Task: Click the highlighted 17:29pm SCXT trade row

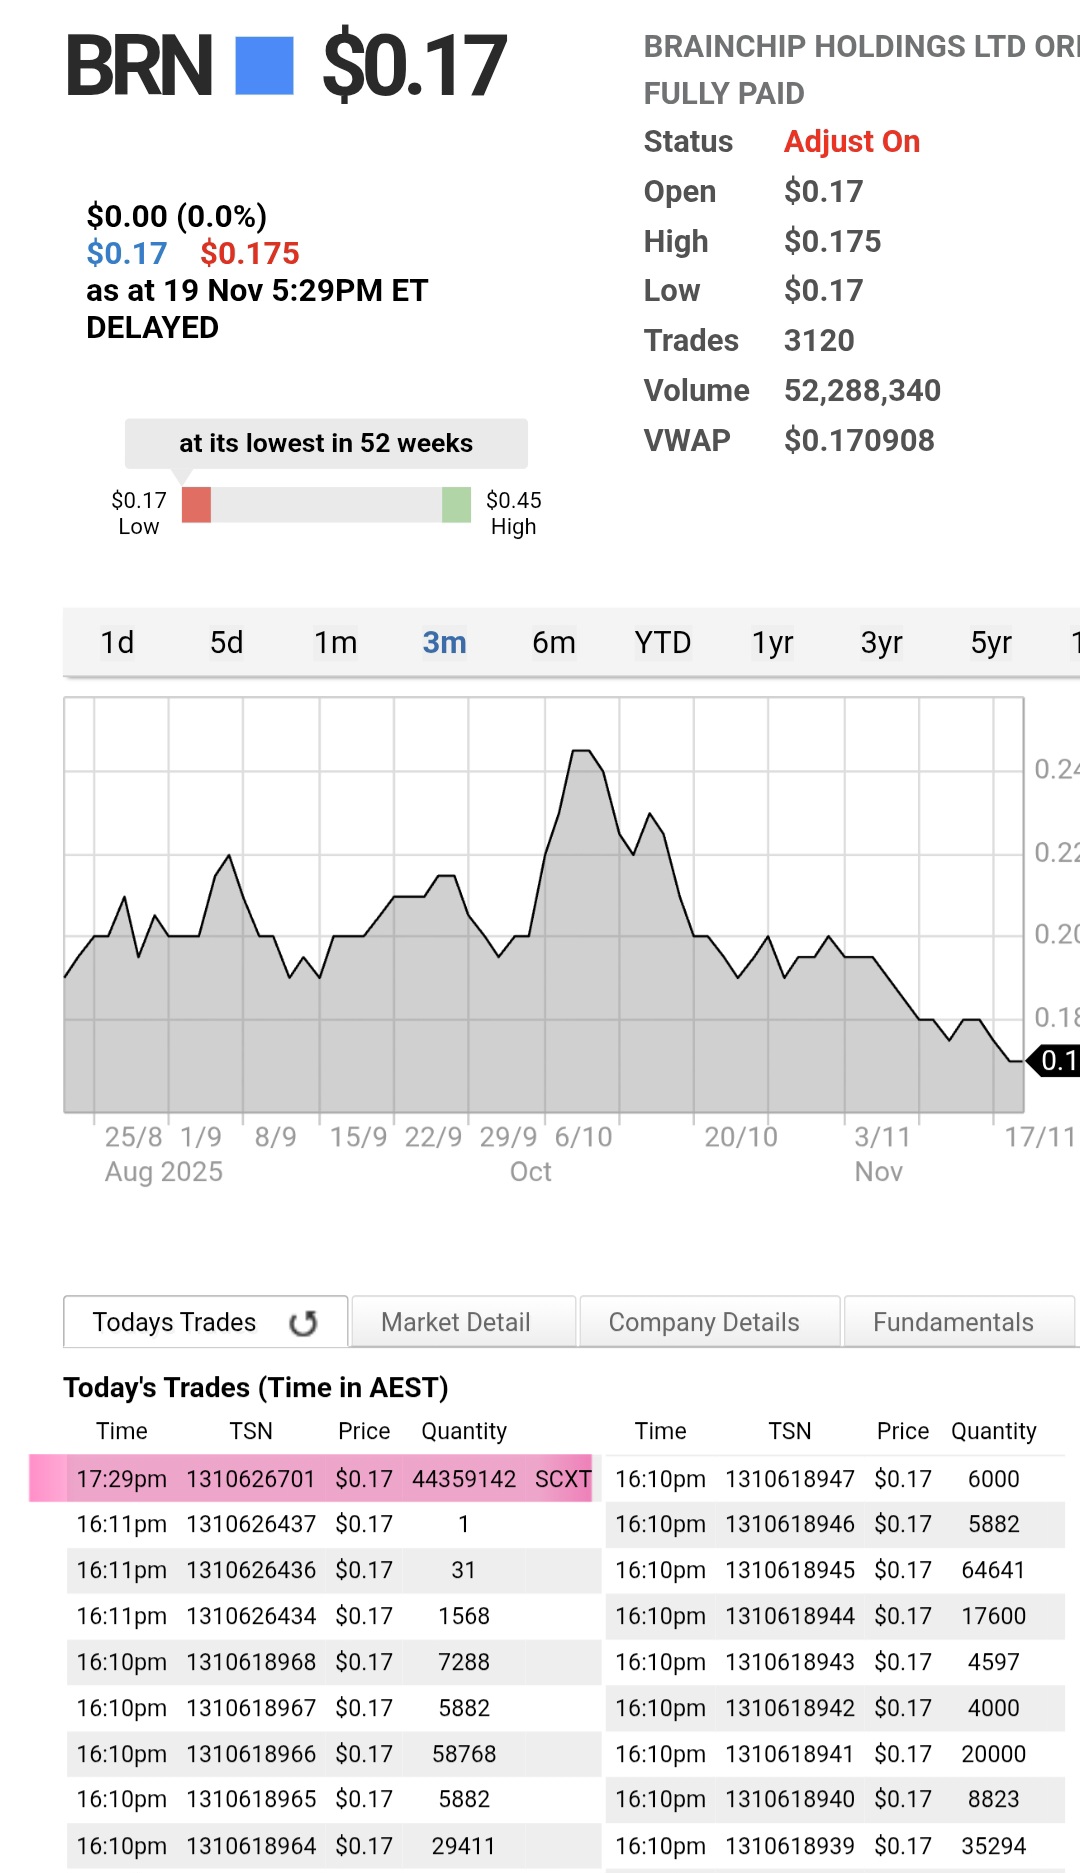Action: (312, 1479)
